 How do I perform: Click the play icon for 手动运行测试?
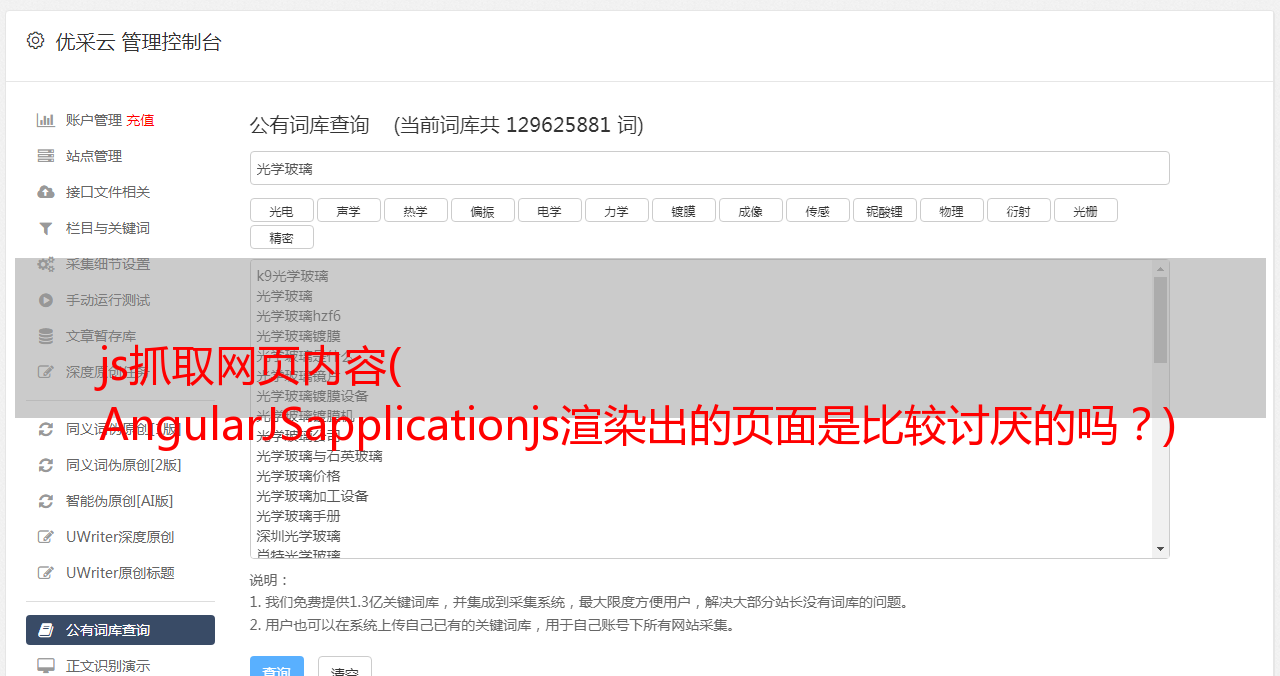(x=46, y=300)
